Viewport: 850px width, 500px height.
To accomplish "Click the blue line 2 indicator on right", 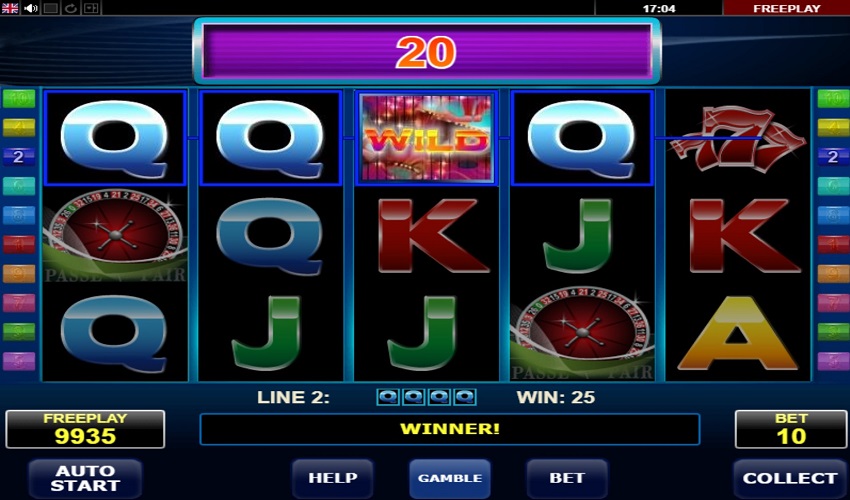I will [833, 157].
